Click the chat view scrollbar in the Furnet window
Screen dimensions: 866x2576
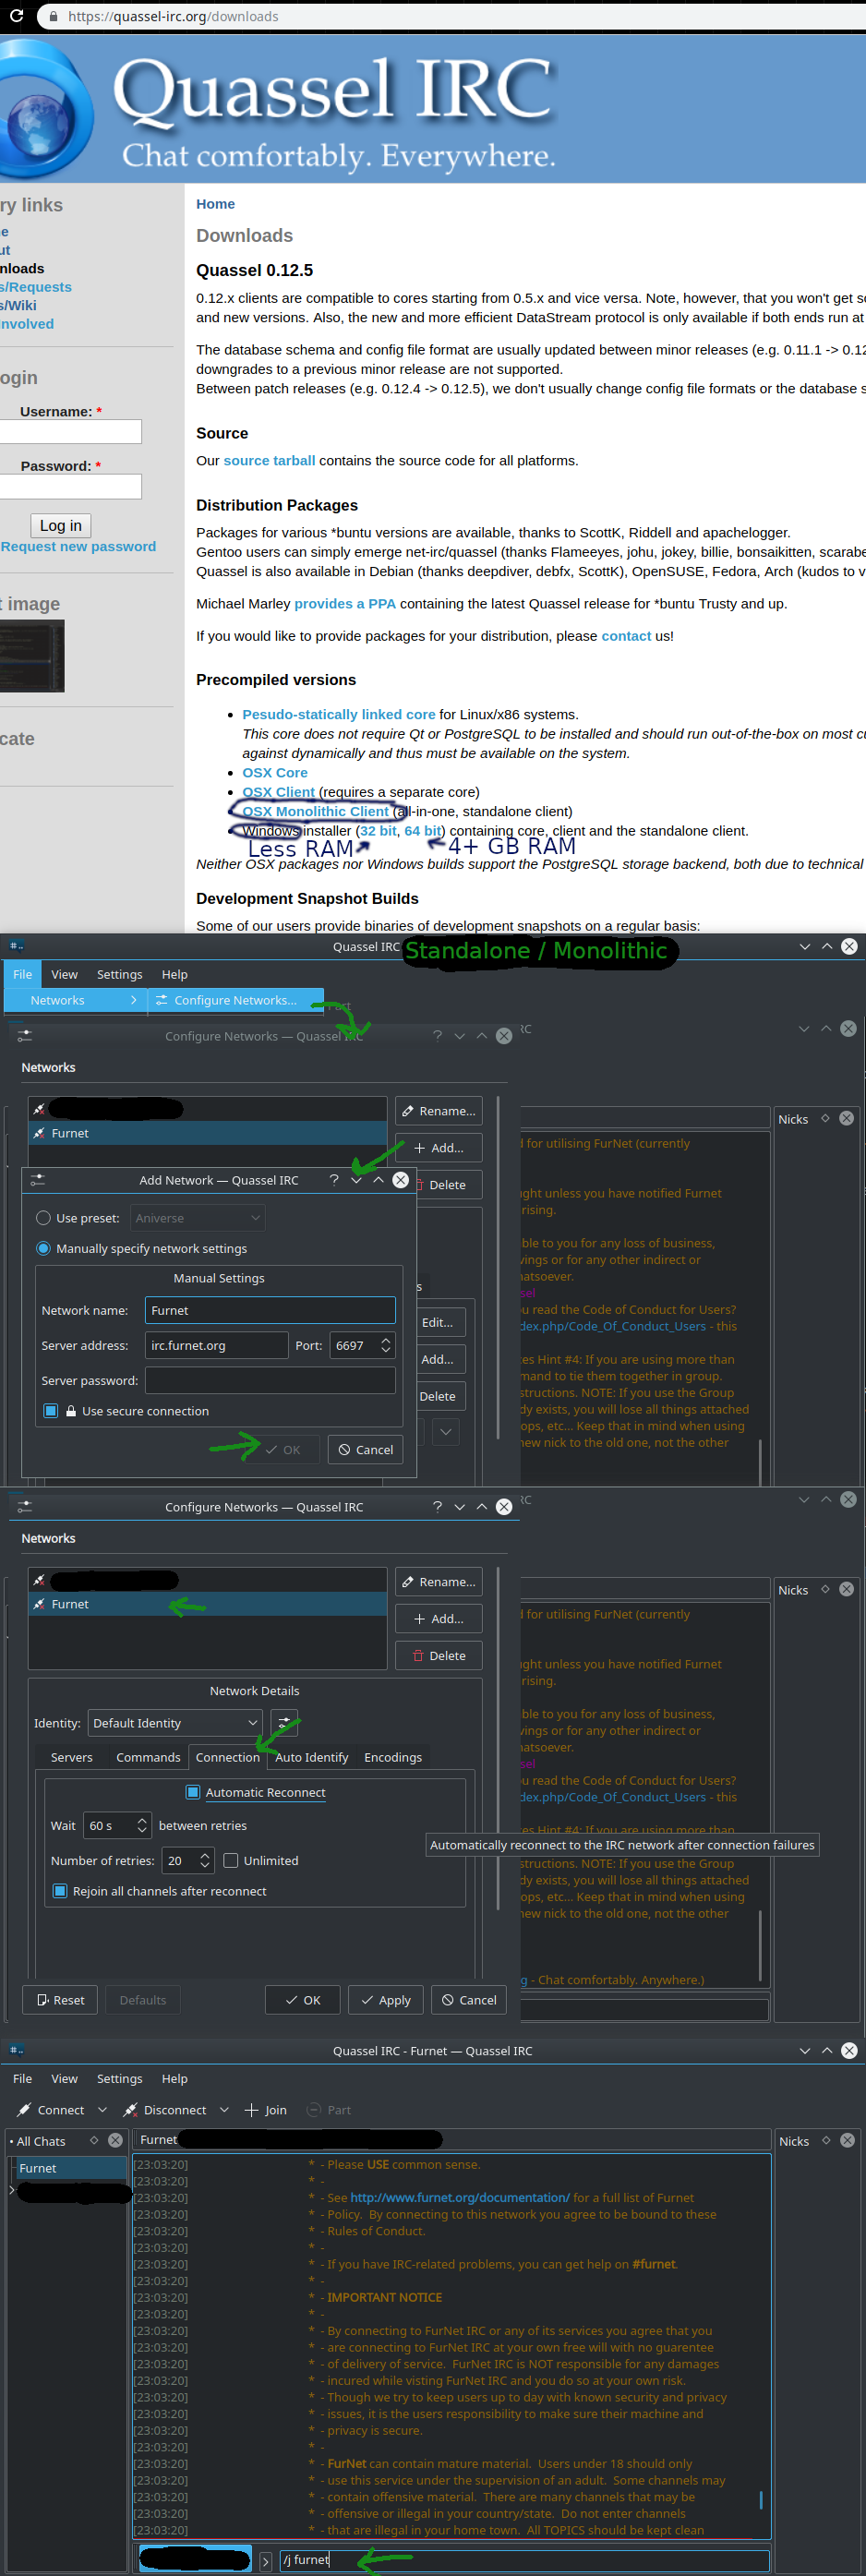click(x=761, y=2499)
